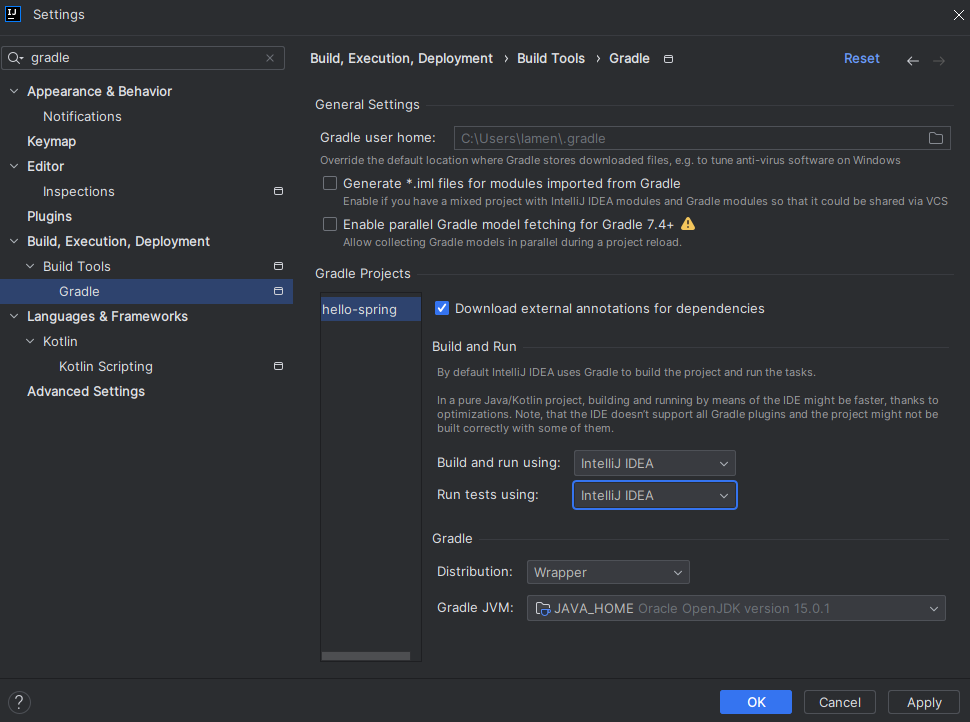970x722 pixels.
Task: Go forward with the right arrow
Action: [939, 61]
